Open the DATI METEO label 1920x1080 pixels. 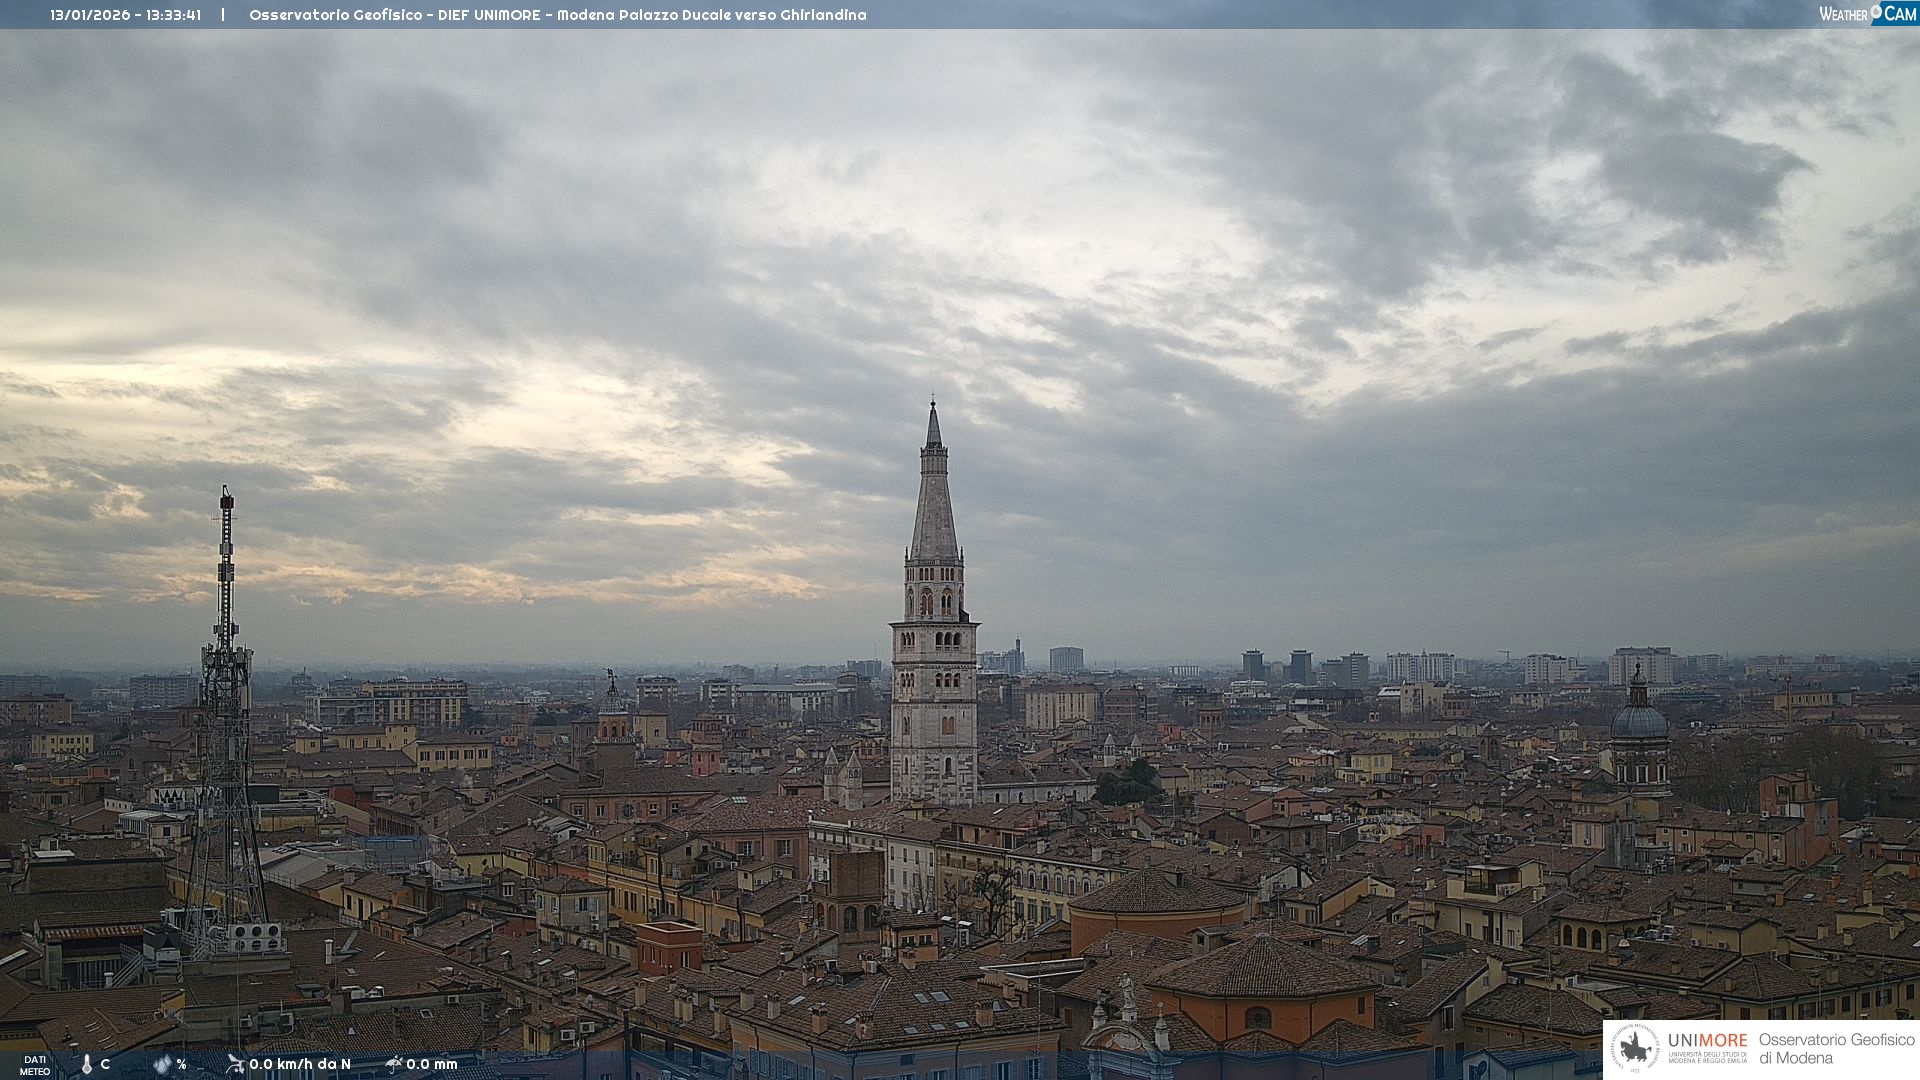(x=35, y=1065)
